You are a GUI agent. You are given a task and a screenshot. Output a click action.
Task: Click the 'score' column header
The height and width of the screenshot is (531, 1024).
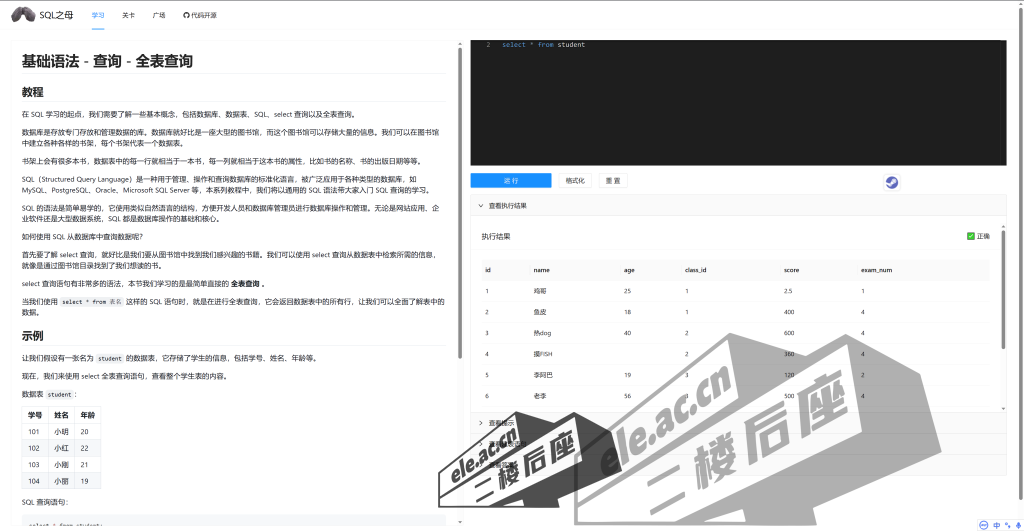791,270
